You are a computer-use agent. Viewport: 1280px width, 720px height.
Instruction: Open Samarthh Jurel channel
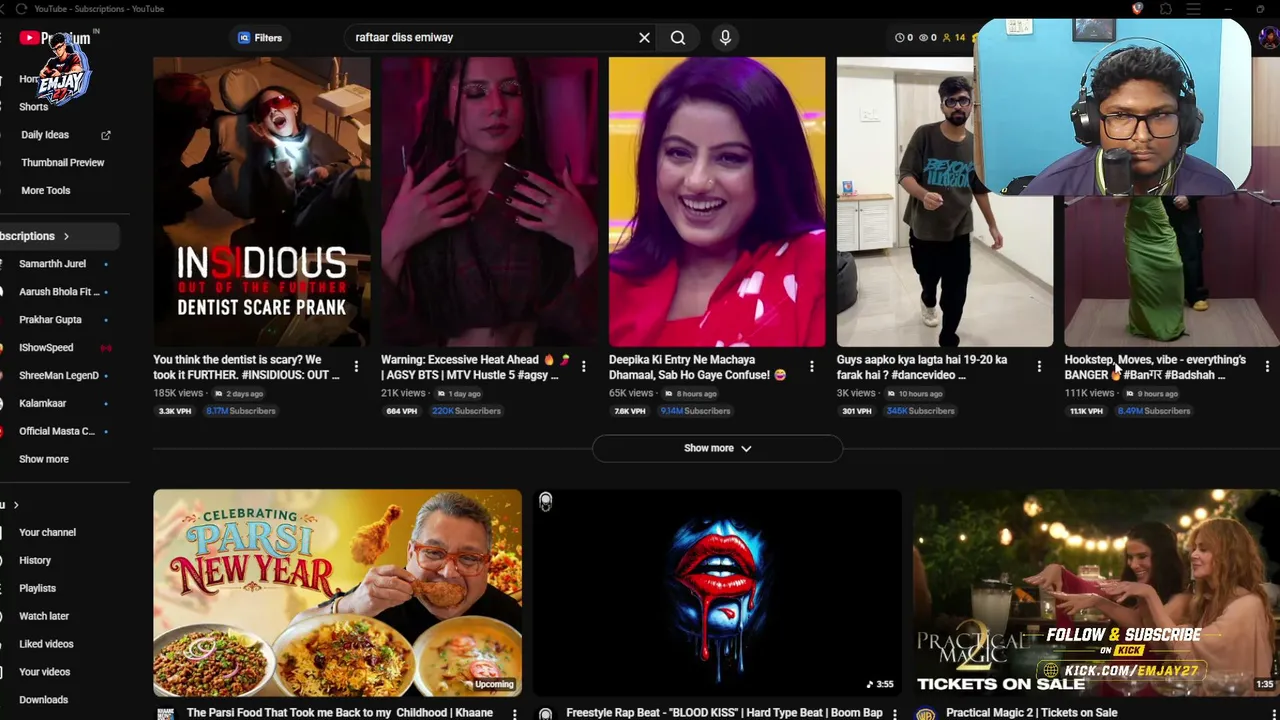[52, 264]
